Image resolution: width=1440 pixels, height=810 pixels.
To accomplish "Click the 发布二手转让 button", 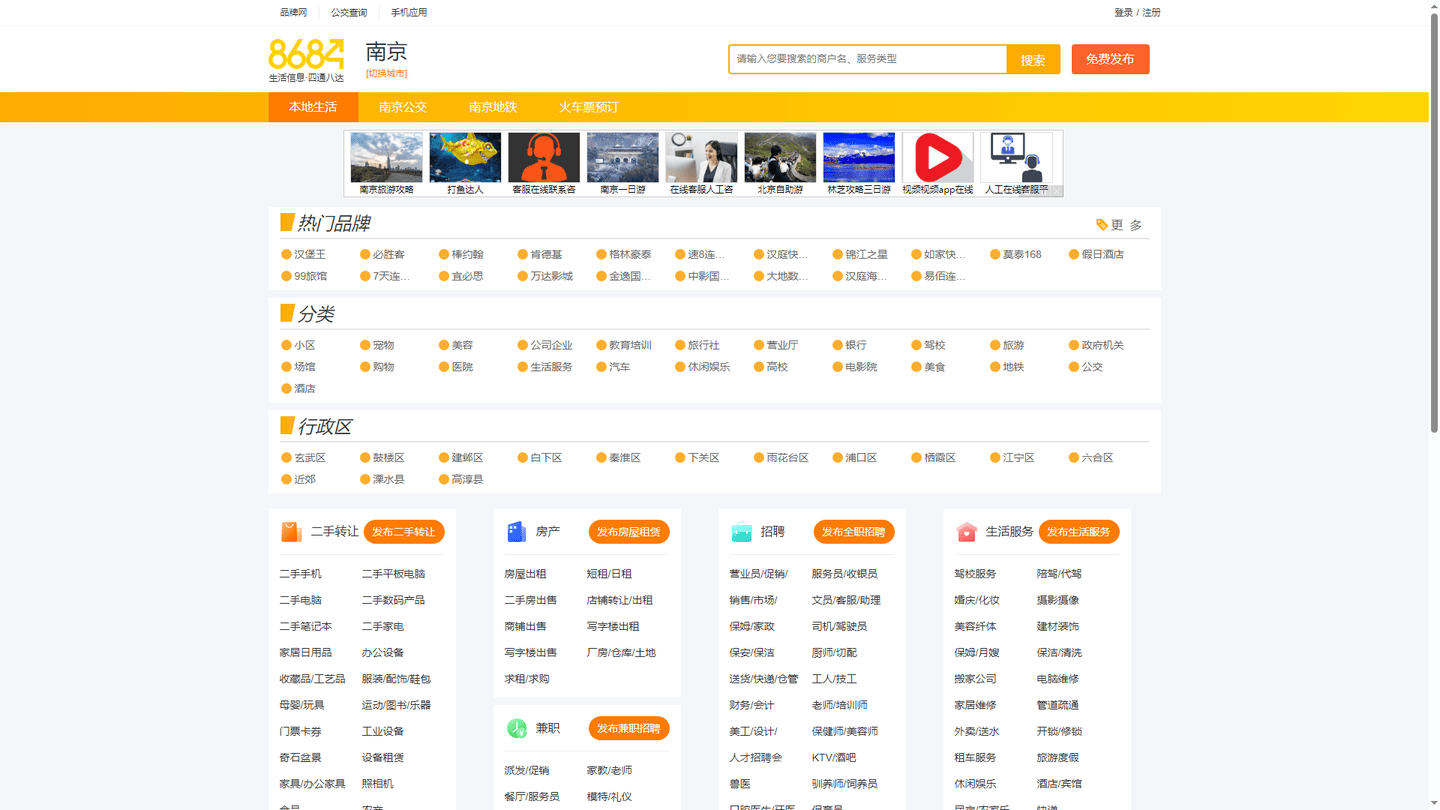I will tap(404, 532).
